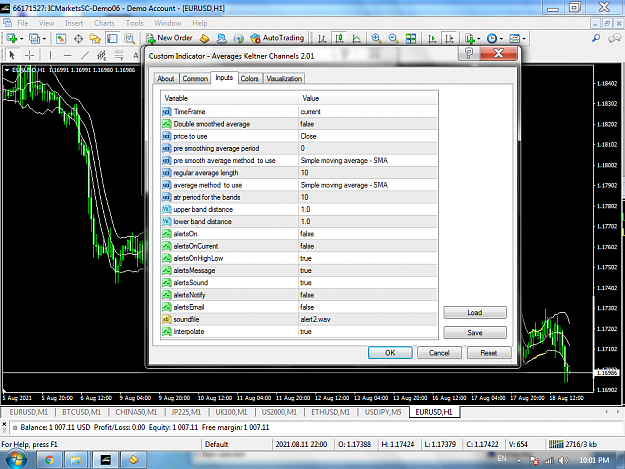Open the Charts menu
The width and height of the screenshot is (625, 469).
pyautogui.click(x=104, y=23)
